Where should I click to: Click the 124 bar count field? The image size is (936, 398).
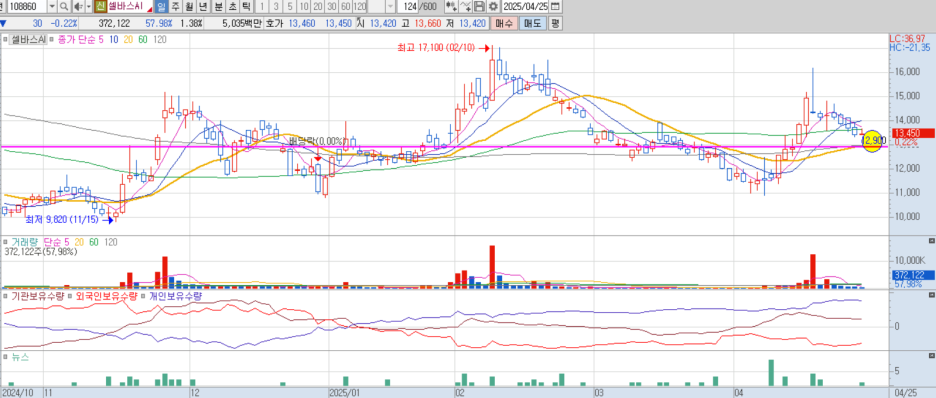pos(408,7)
